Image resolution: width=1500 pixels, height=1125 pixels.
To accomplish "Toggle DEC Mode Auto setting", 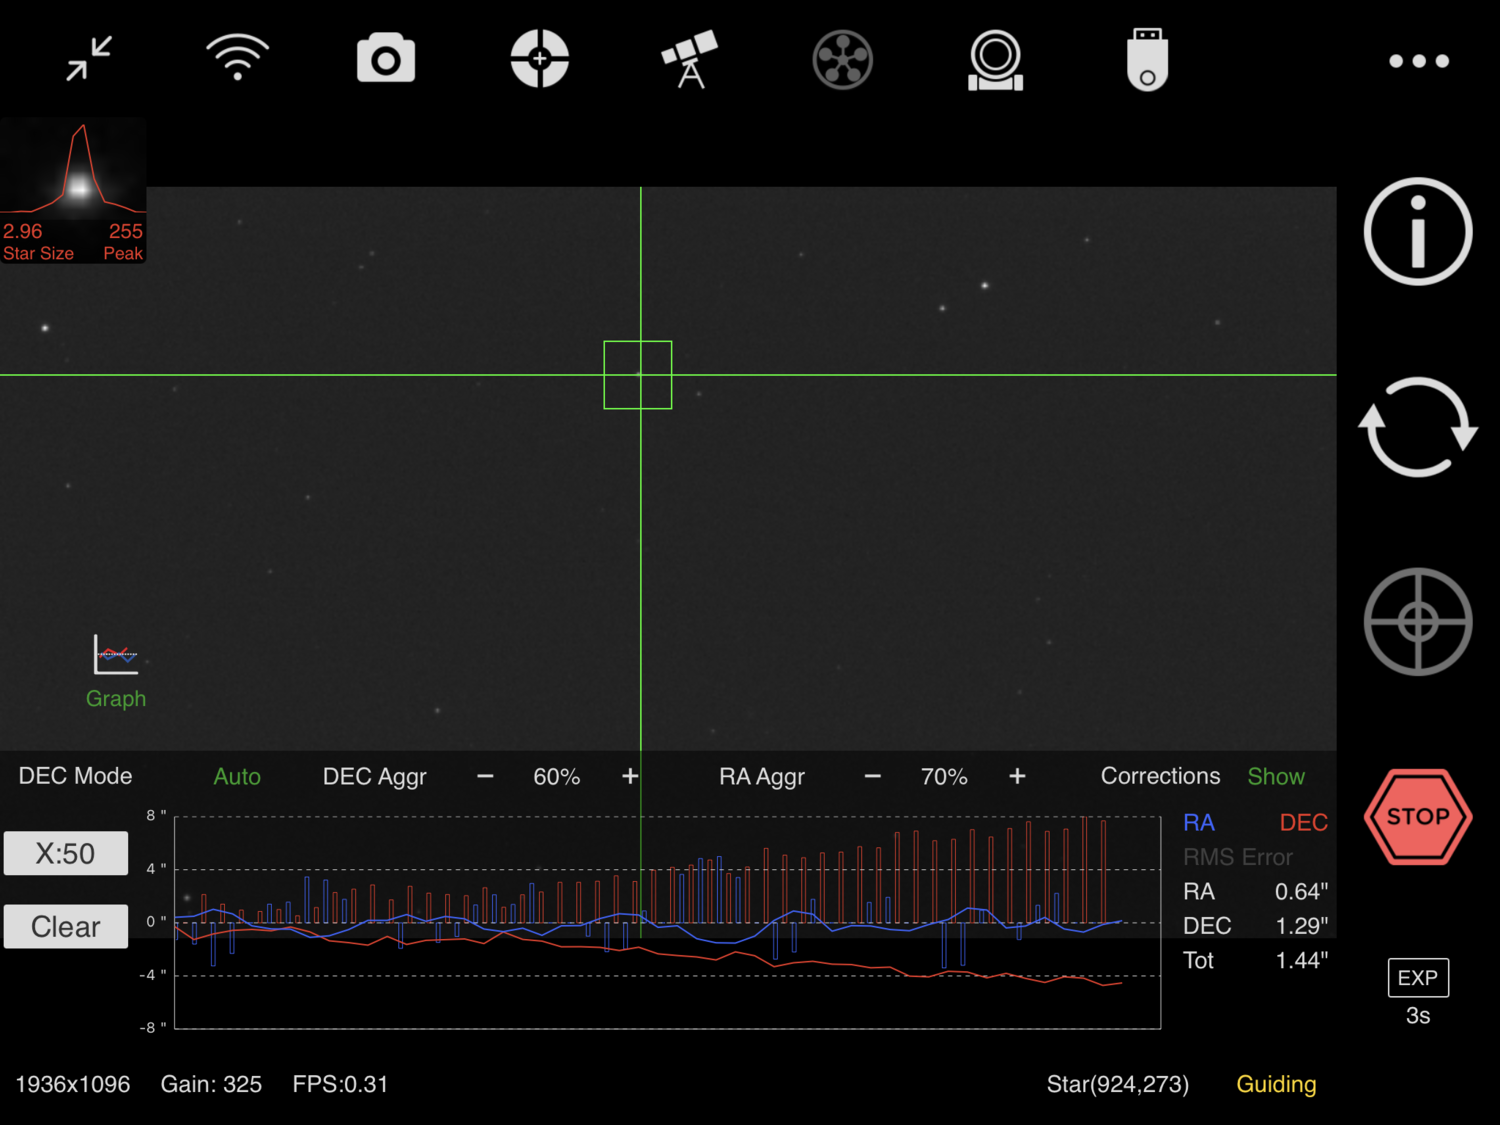I will coord(237,777).
